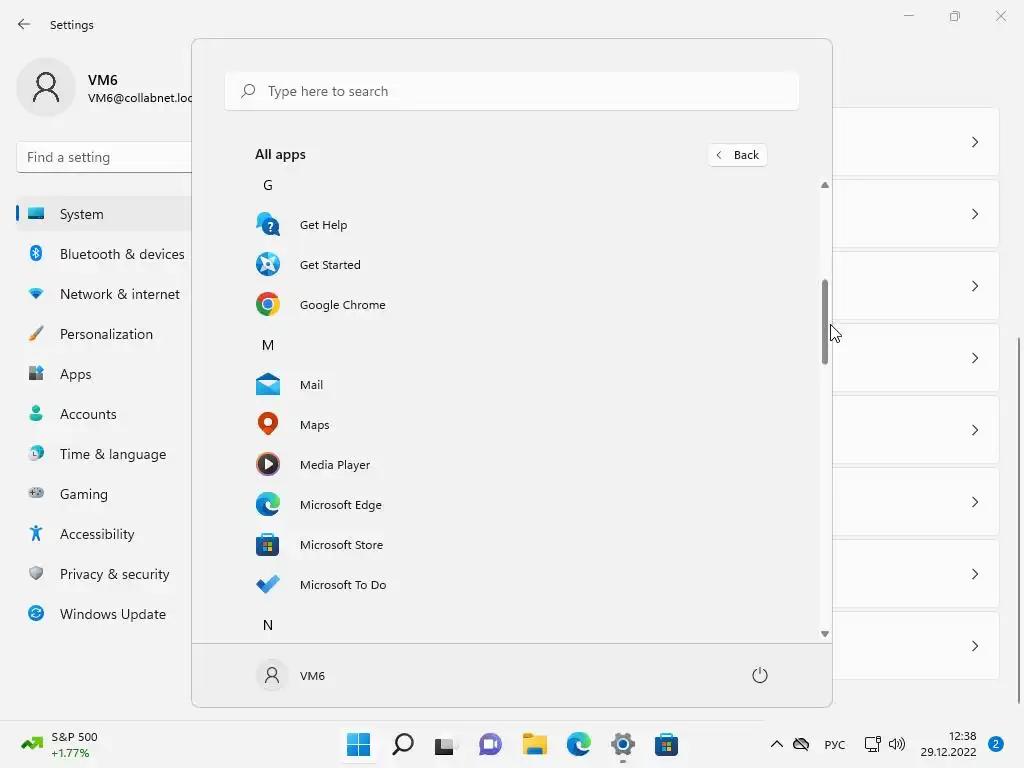Jump to letter M header
Screen dimensions: 1024x768
tap(268, 345)
